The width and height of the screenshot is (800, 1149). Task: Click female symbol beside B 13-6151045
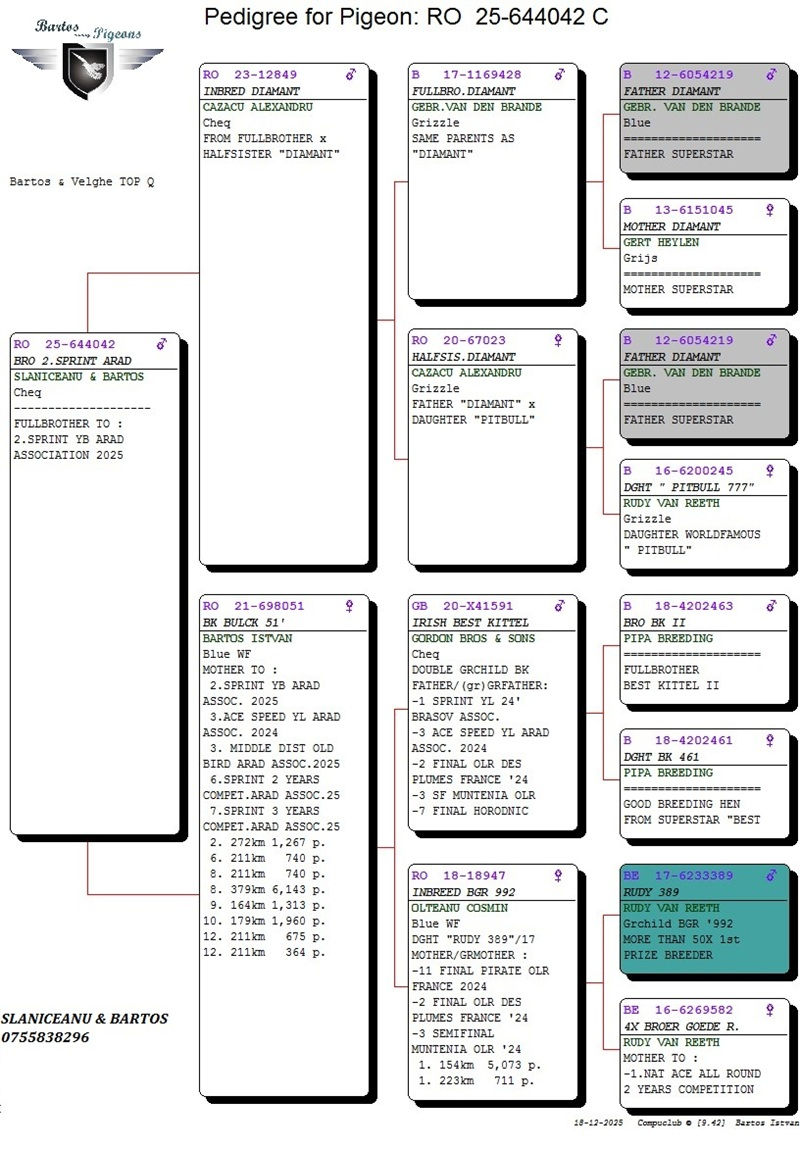coord(769,210)
